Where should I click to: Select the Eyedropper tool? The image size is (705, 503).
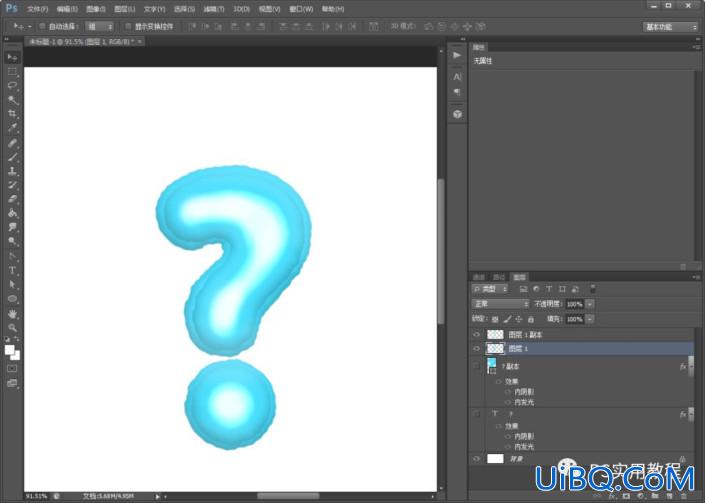(x=12, y=128)
